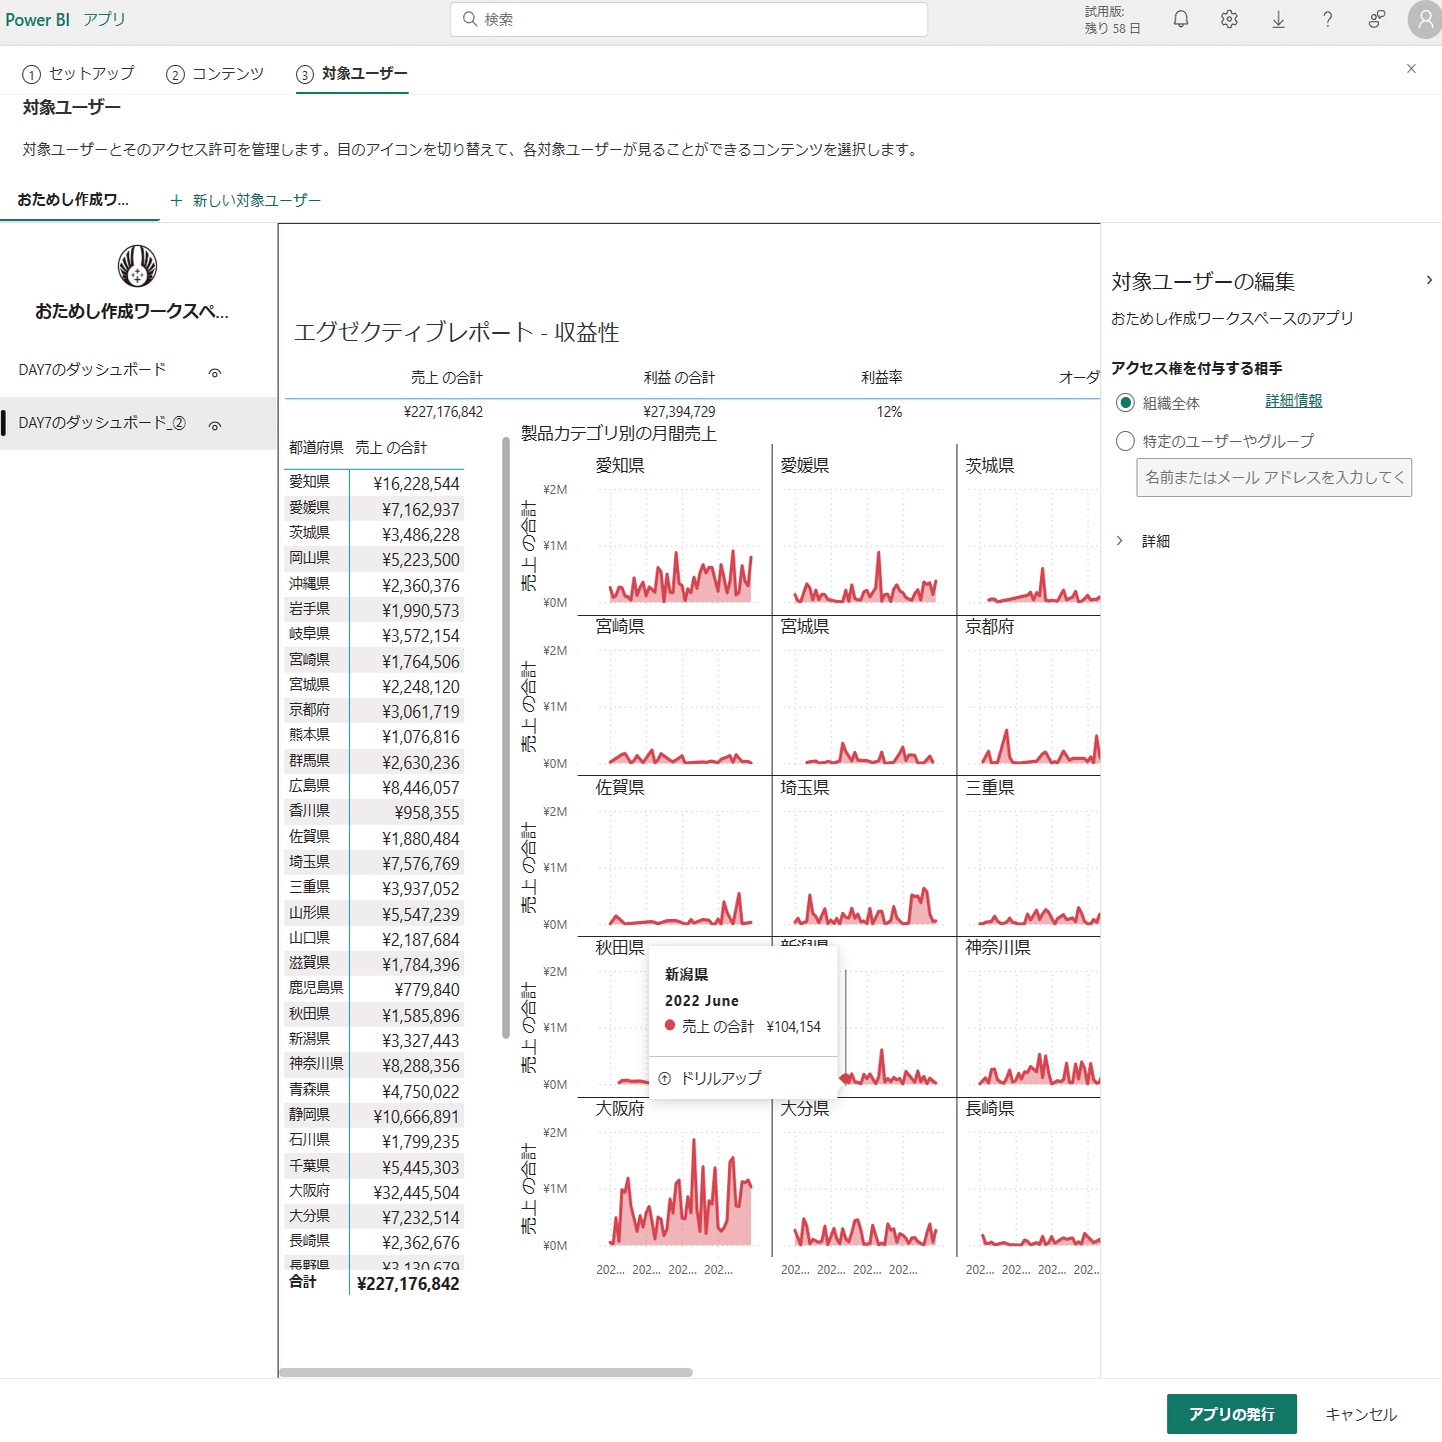
Task: Select the 対象ユーザー step tab
Action: 352,74
